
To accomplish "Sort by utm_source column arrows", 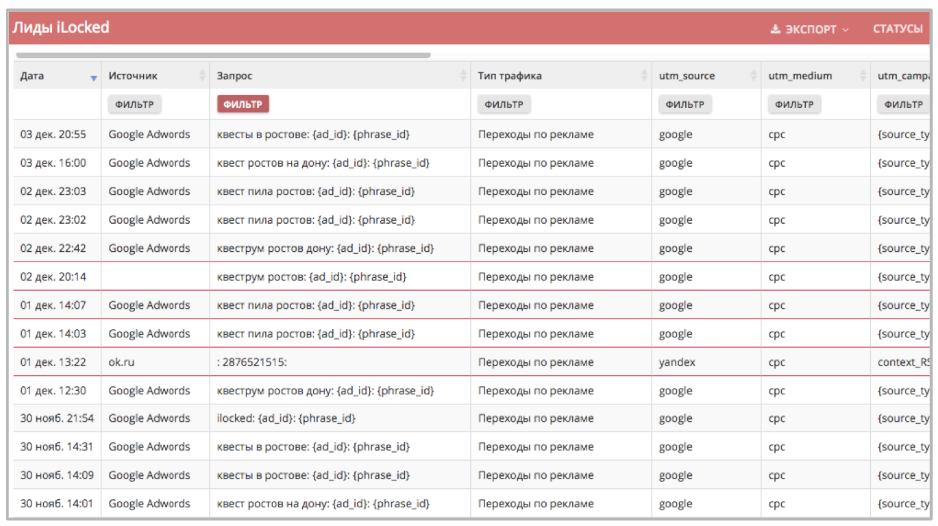I will [x=754, y=75].
